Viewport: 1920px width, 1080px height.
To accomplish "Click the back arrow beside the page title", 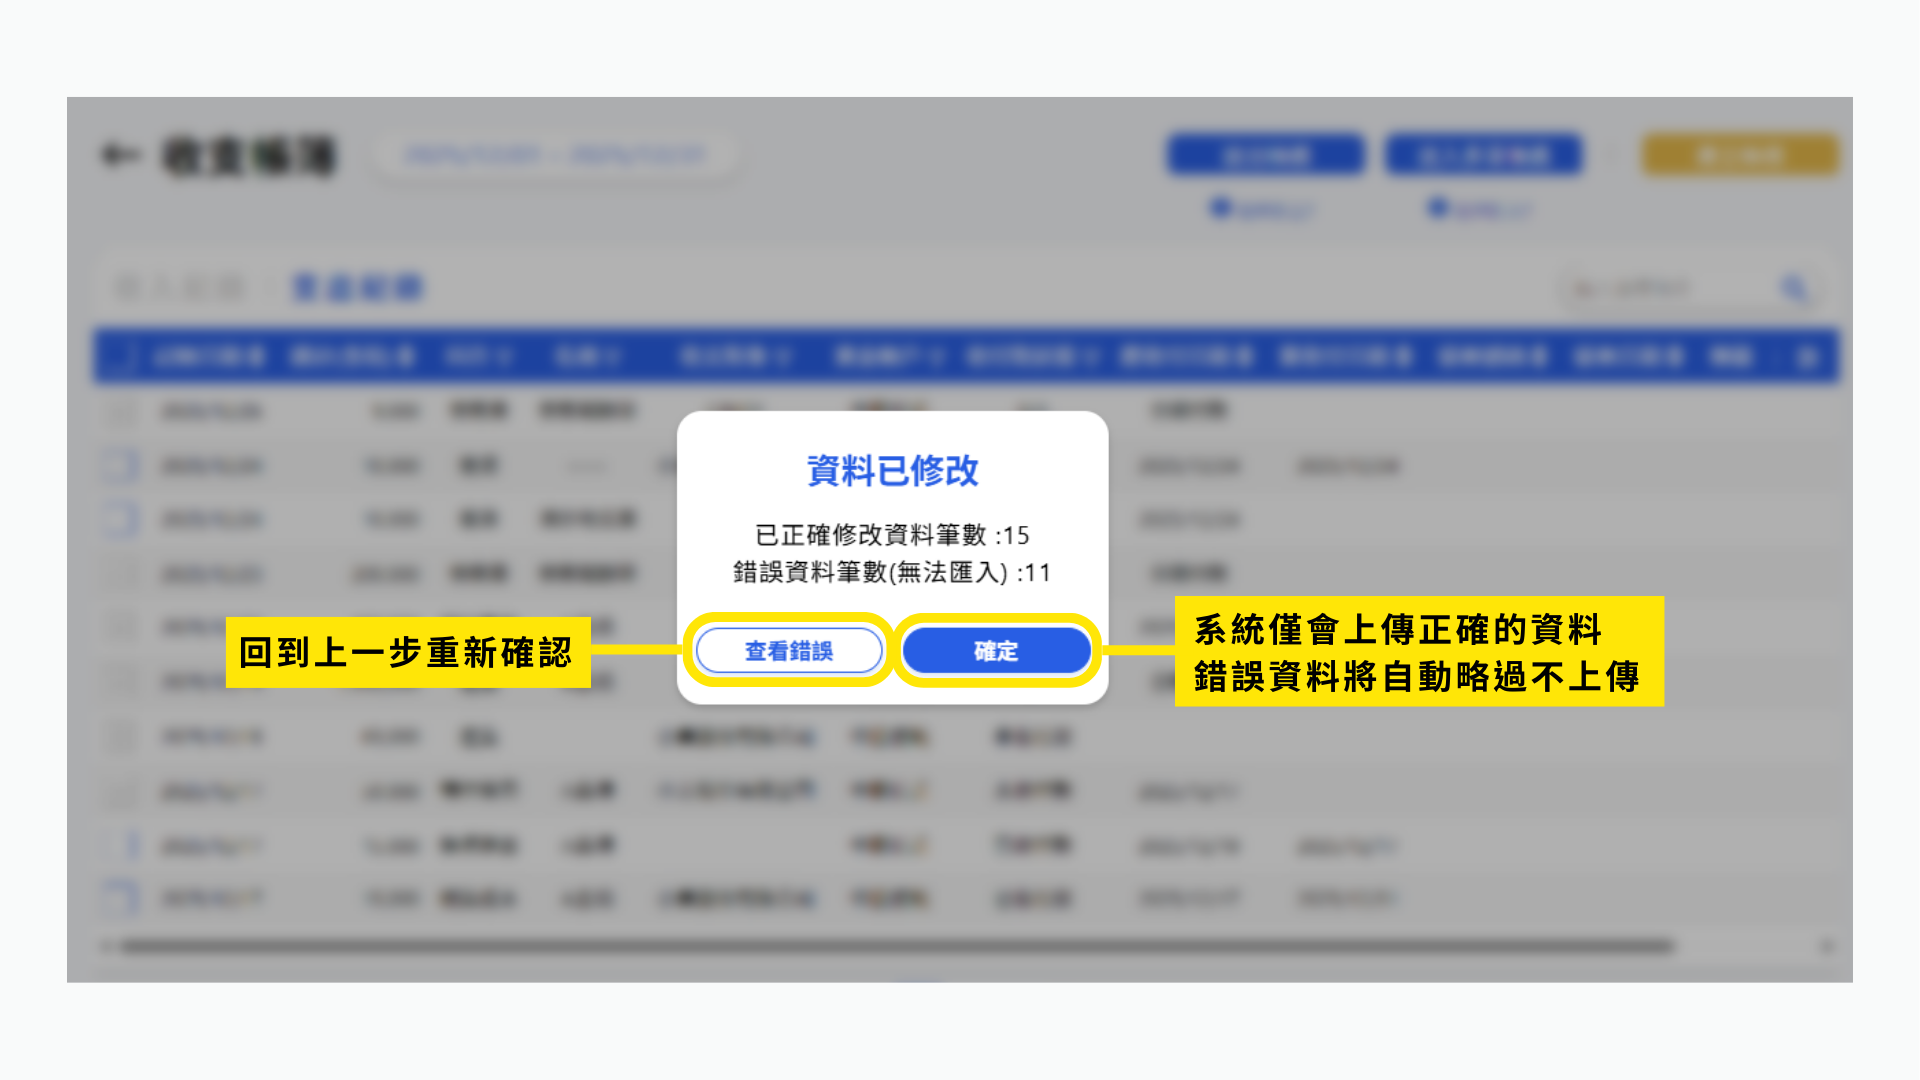I will 120,155.
